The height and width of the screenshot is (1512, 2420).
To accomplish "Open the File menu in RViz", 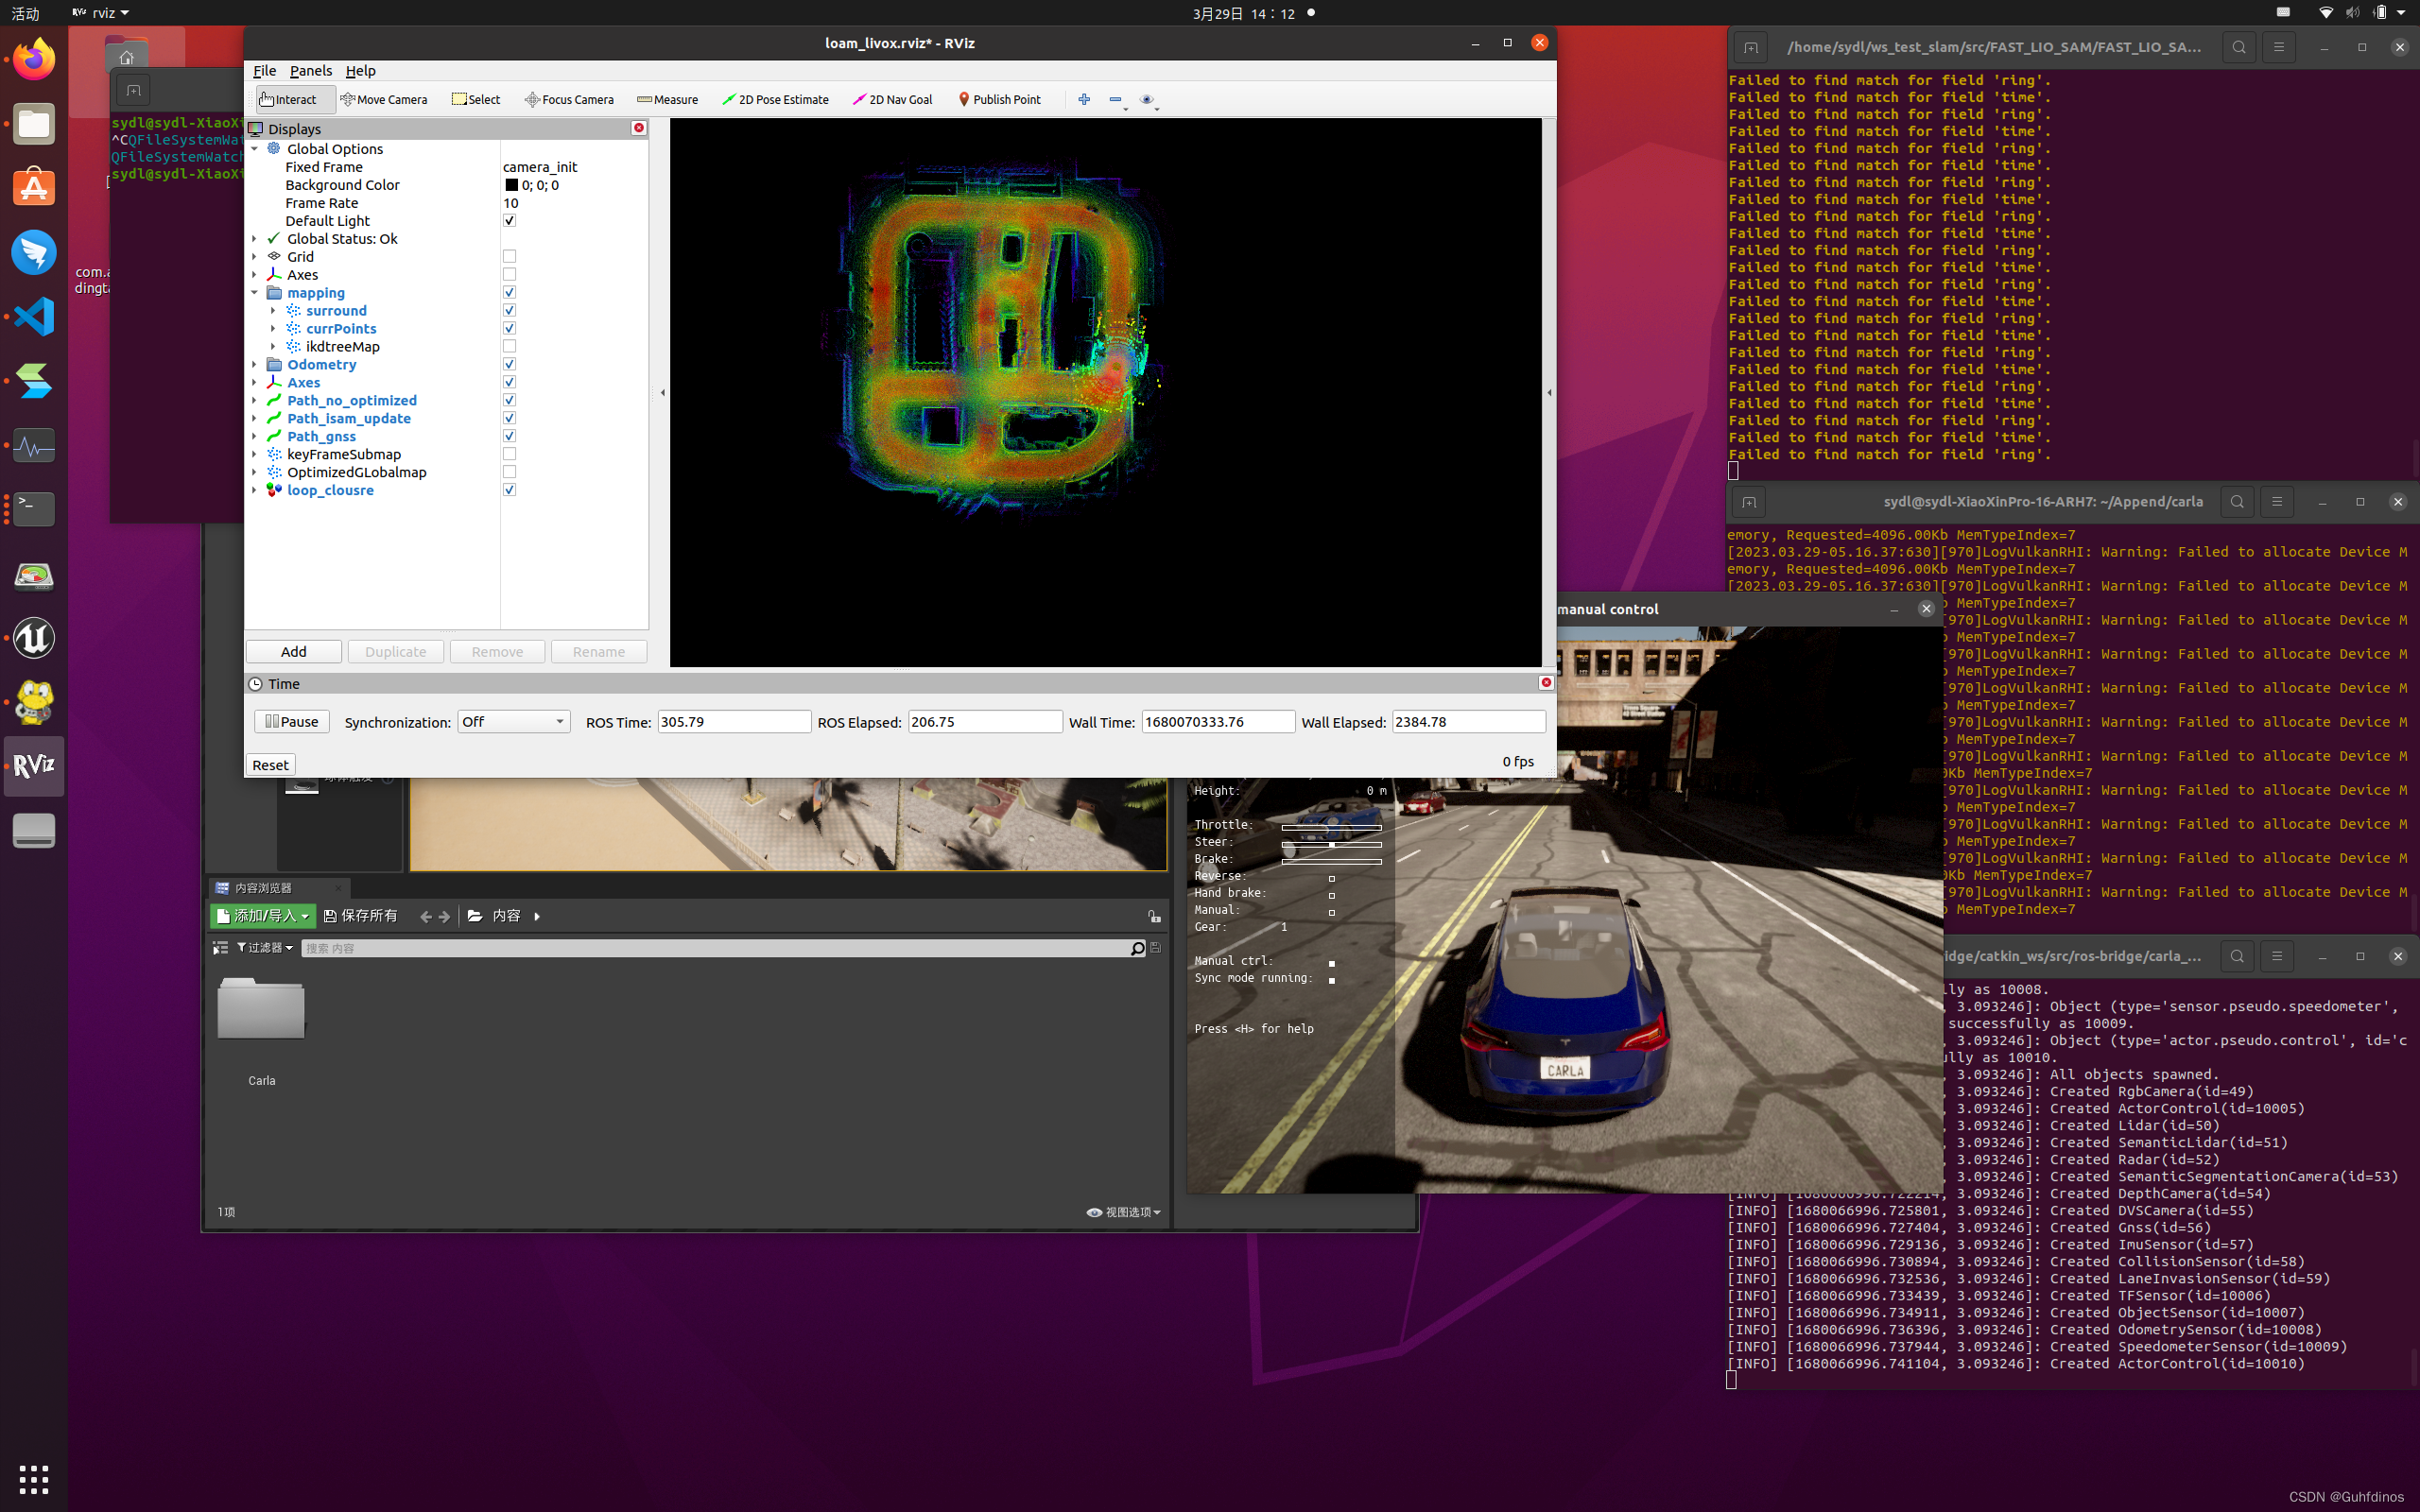I will 264,71.
